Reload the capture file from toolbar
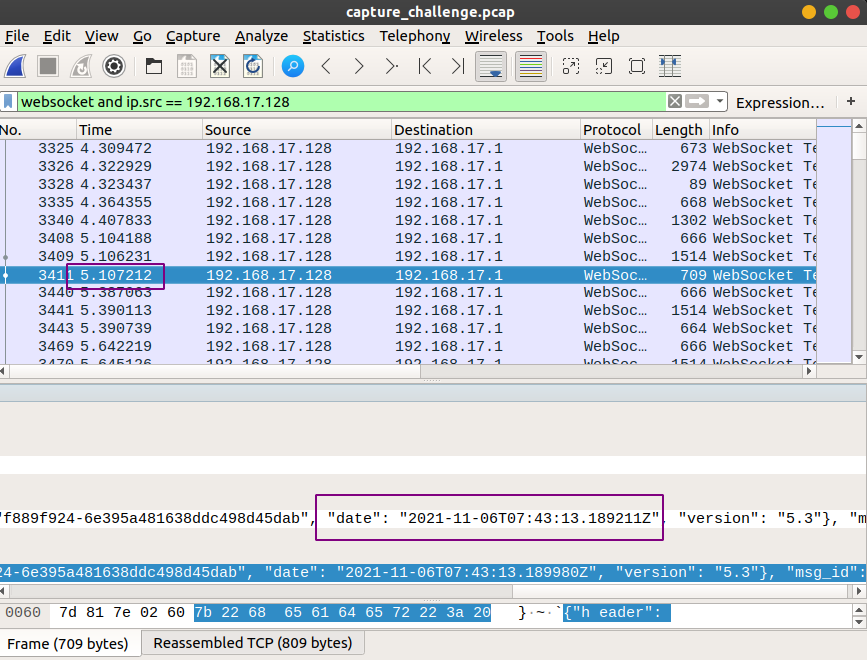This screenshot has height=660, width=867. click(253, 67)
